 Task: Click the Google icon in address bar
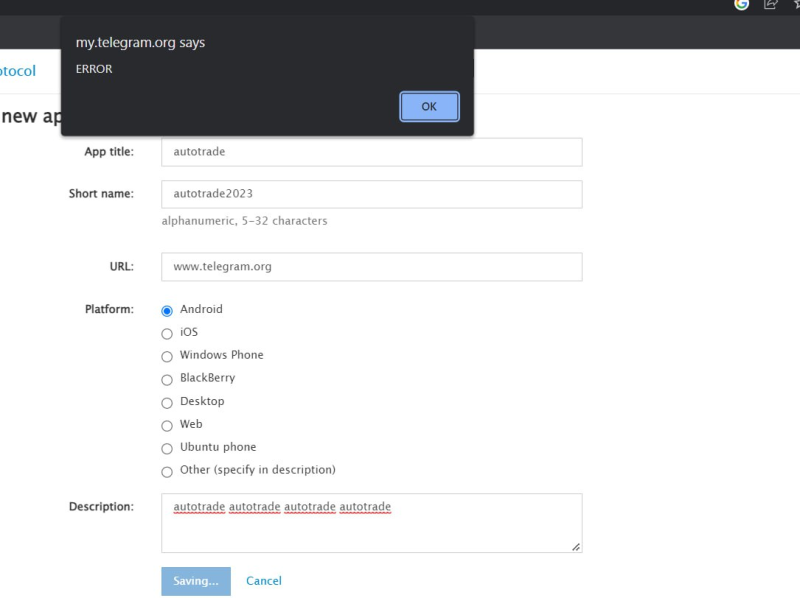click(x=742, y=5)
